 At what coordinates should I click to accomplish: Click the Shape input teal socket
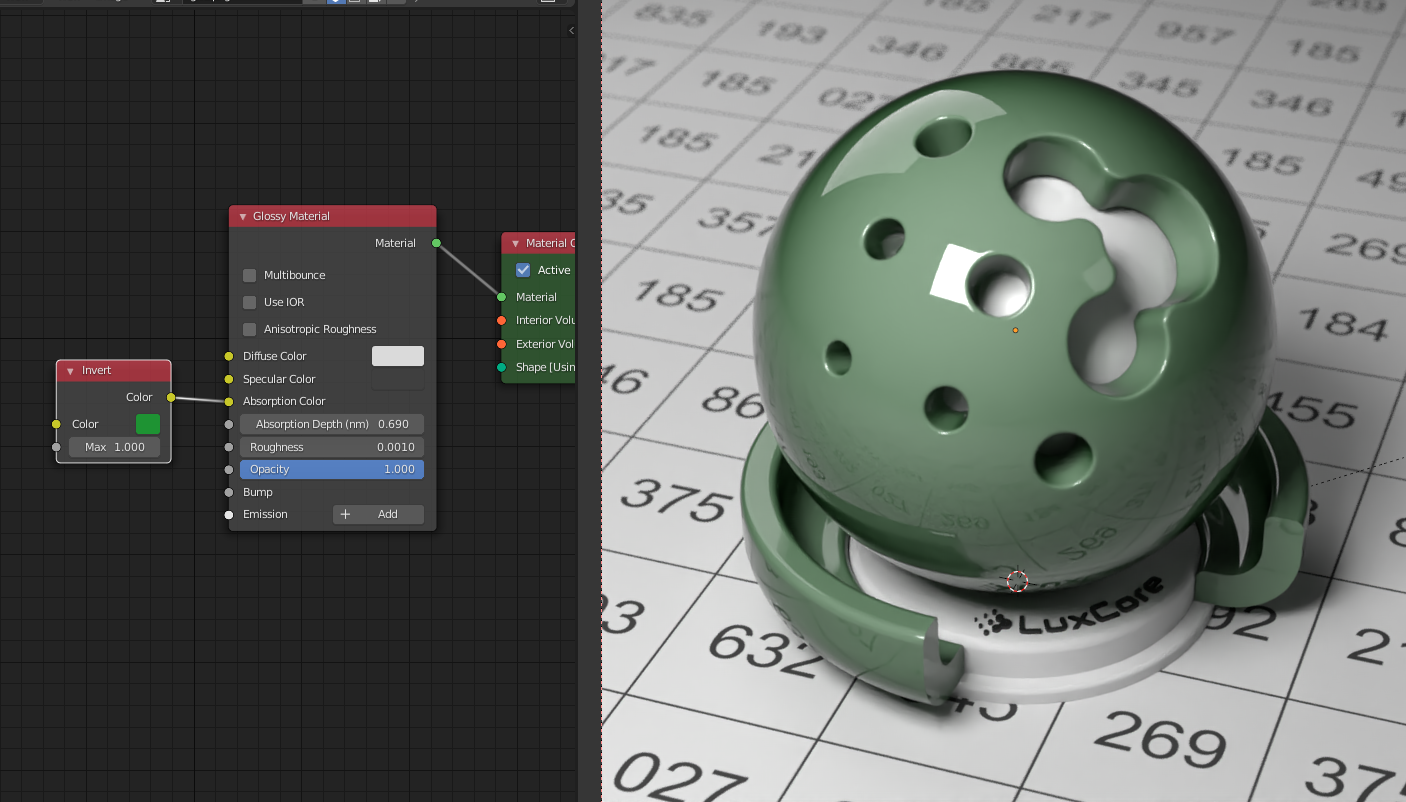click(502, 367)
